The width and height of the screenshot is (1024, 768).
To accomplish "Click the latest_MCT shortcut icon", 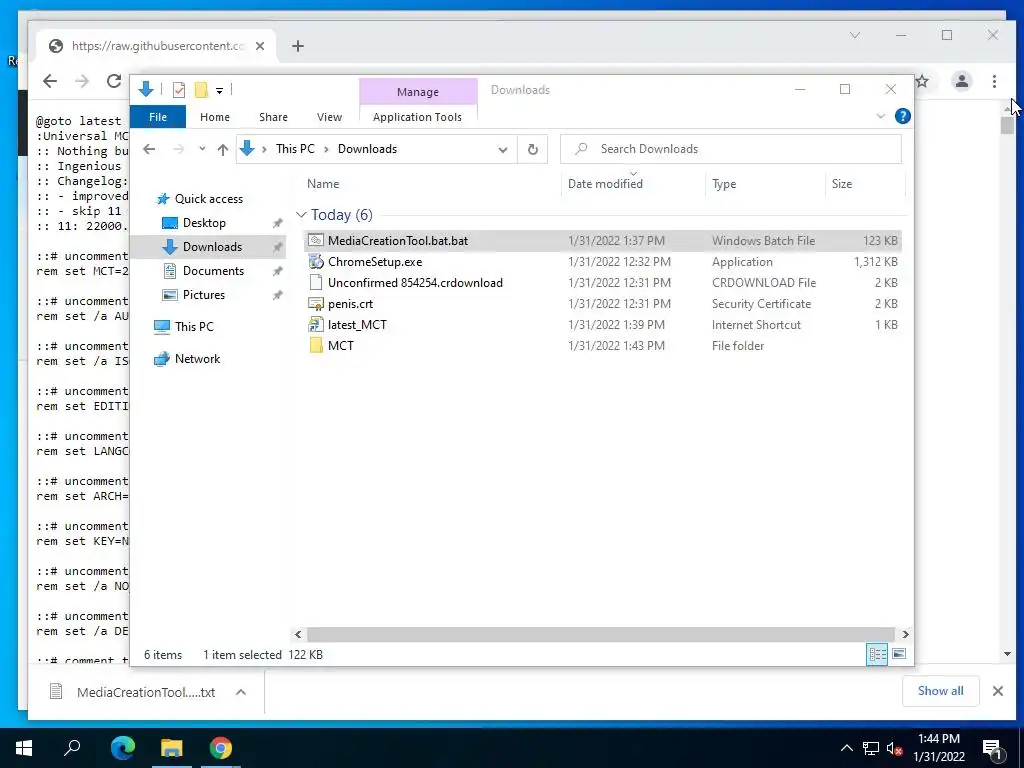I will [x=316, y=325].
